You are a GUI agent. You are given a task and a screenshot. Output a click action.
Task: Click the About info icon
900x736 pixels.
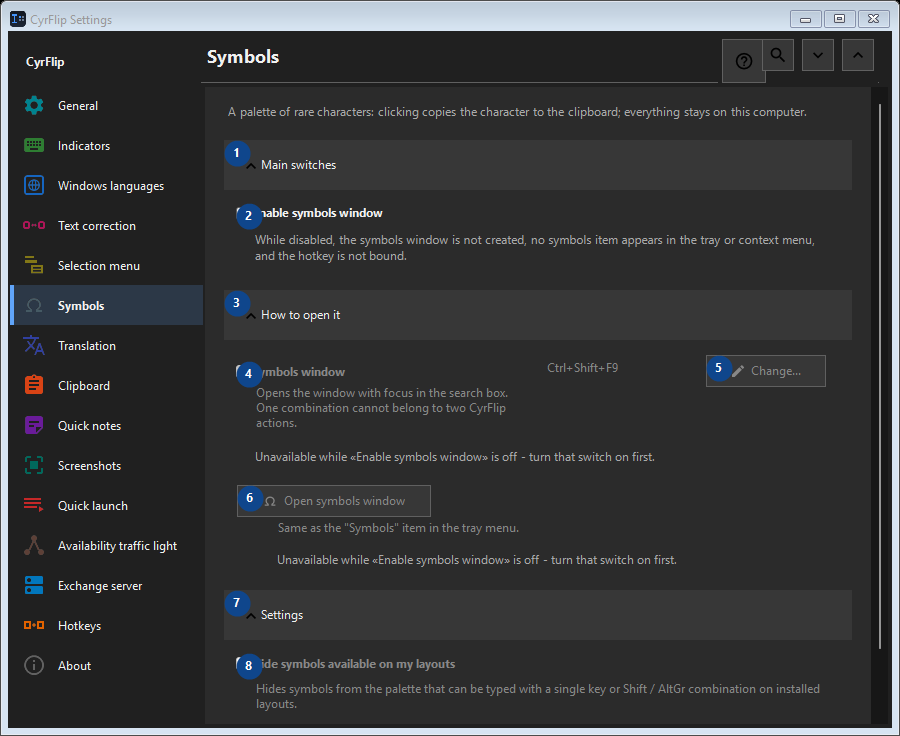(34, 665)
